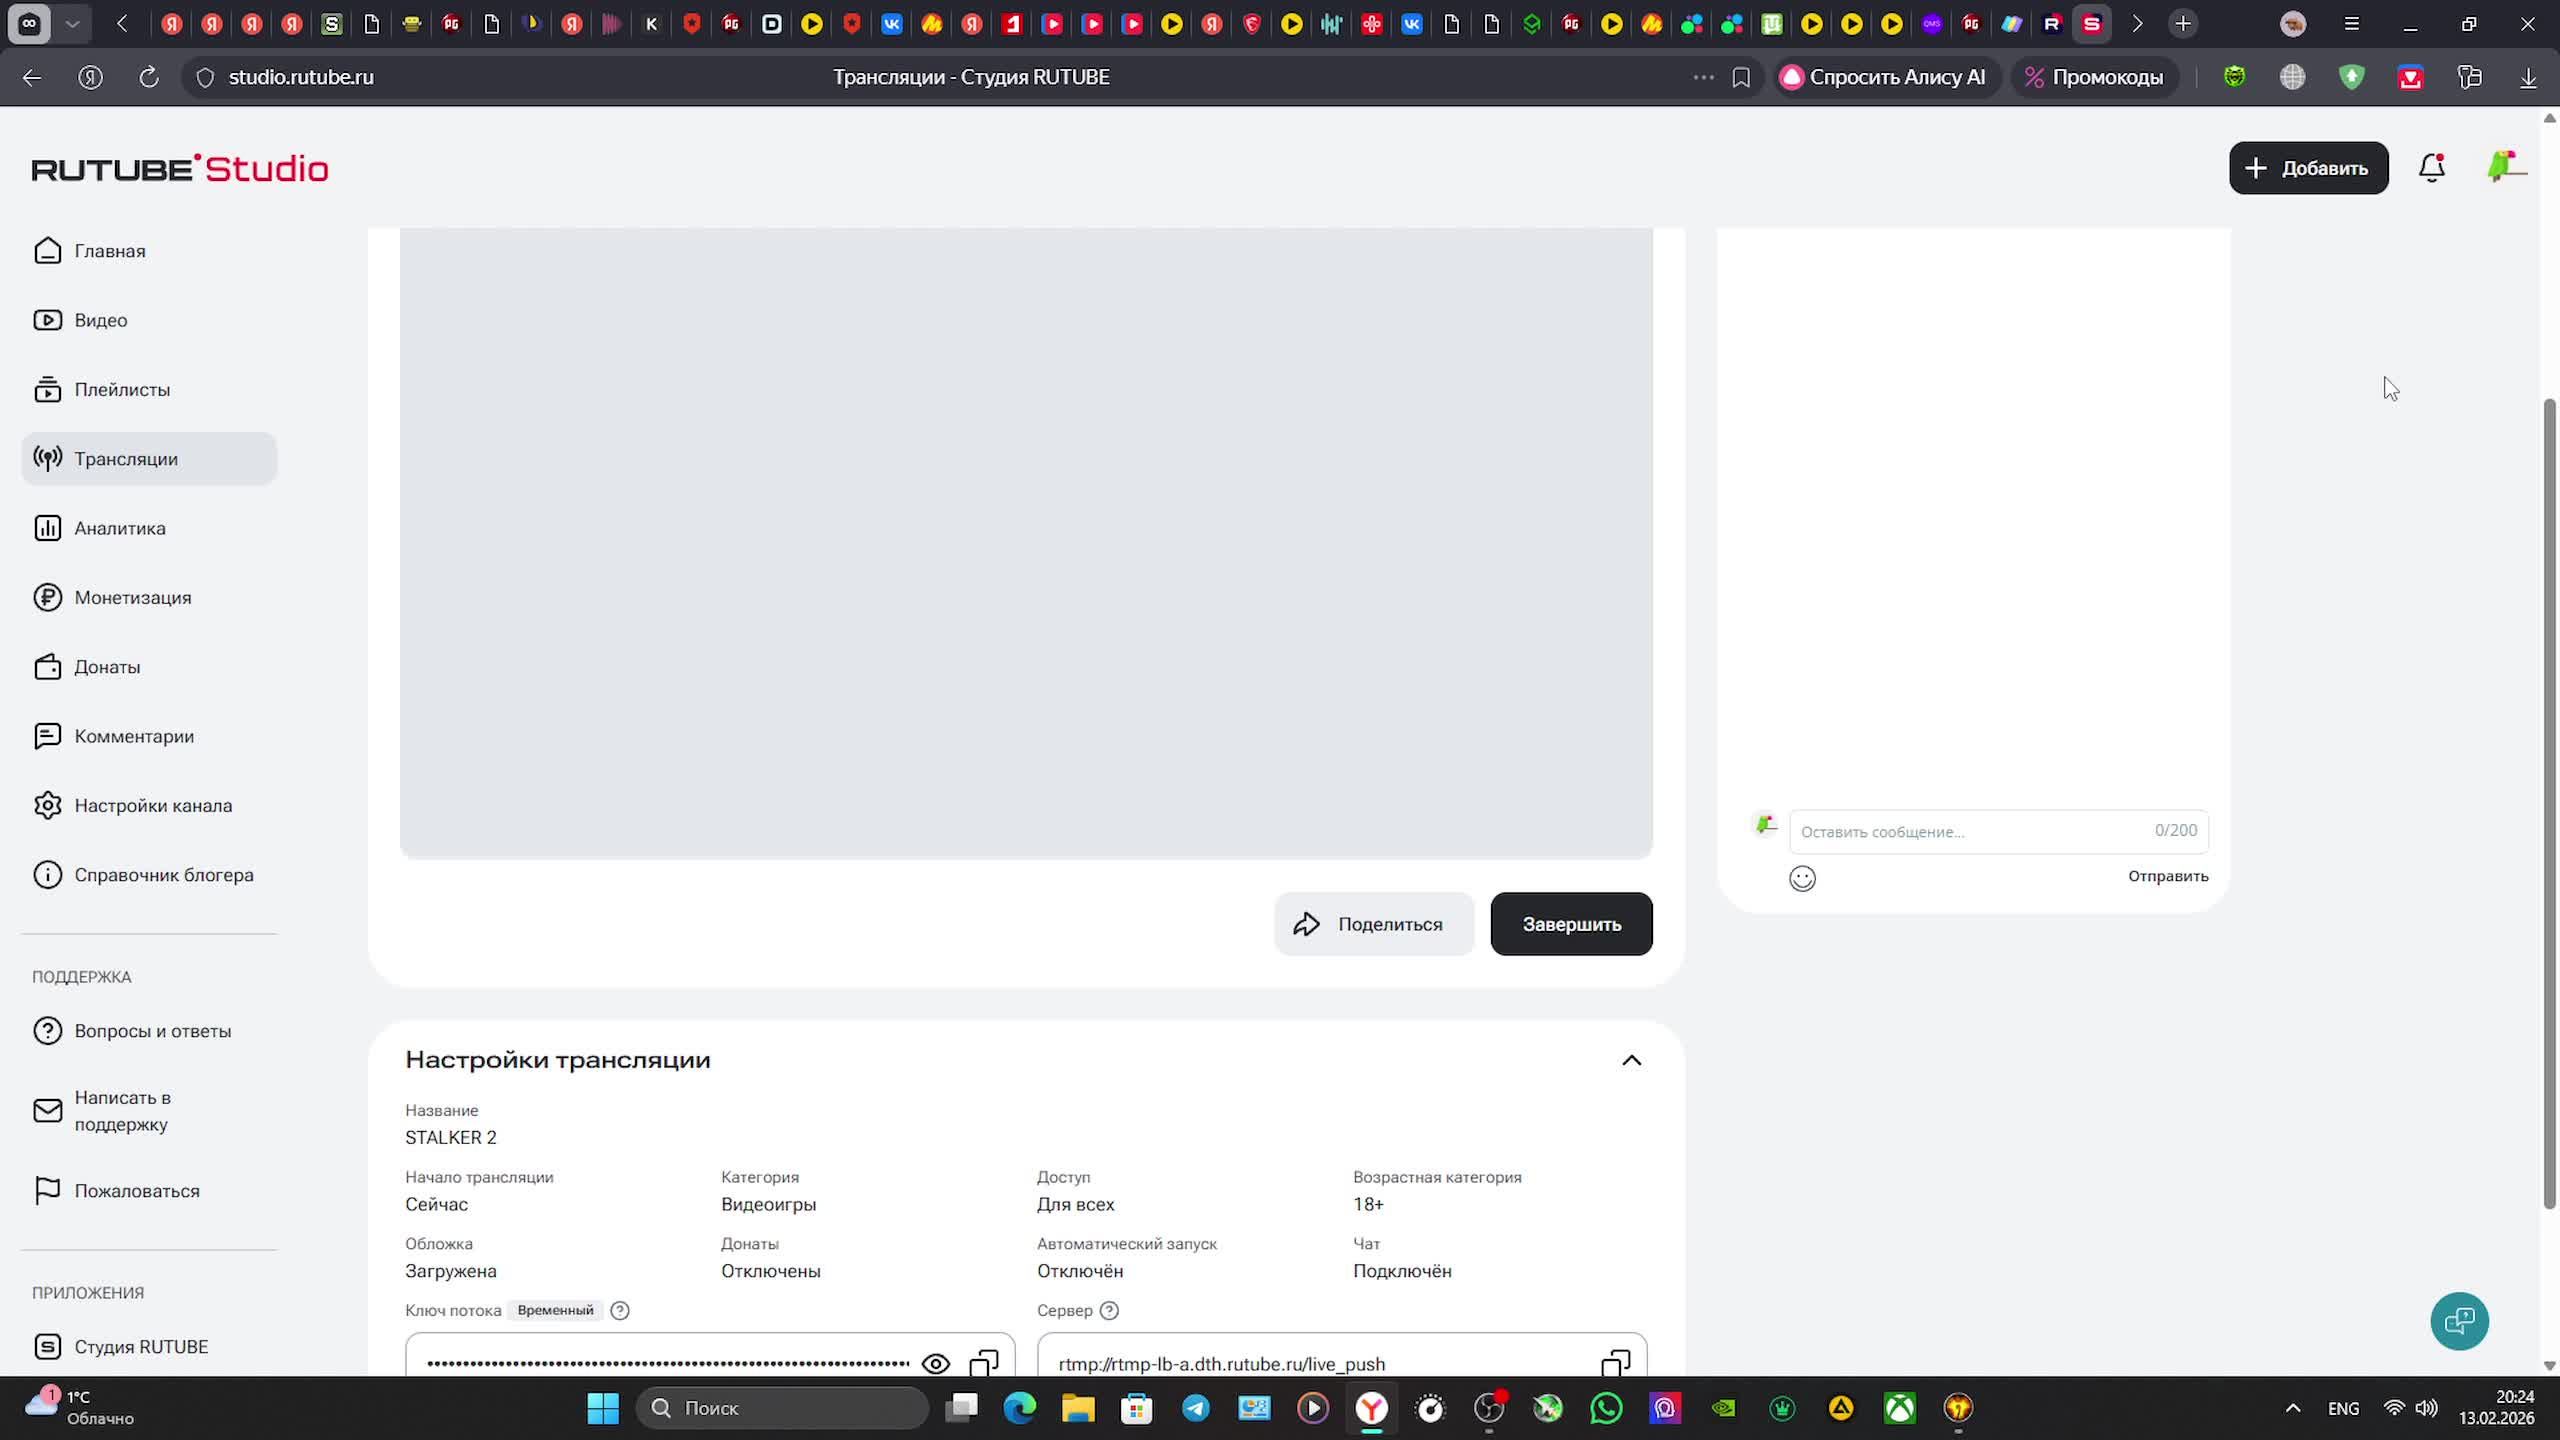Copy the stream key
Viewport: 2560px width, 1440px height.
[984, 1362]
